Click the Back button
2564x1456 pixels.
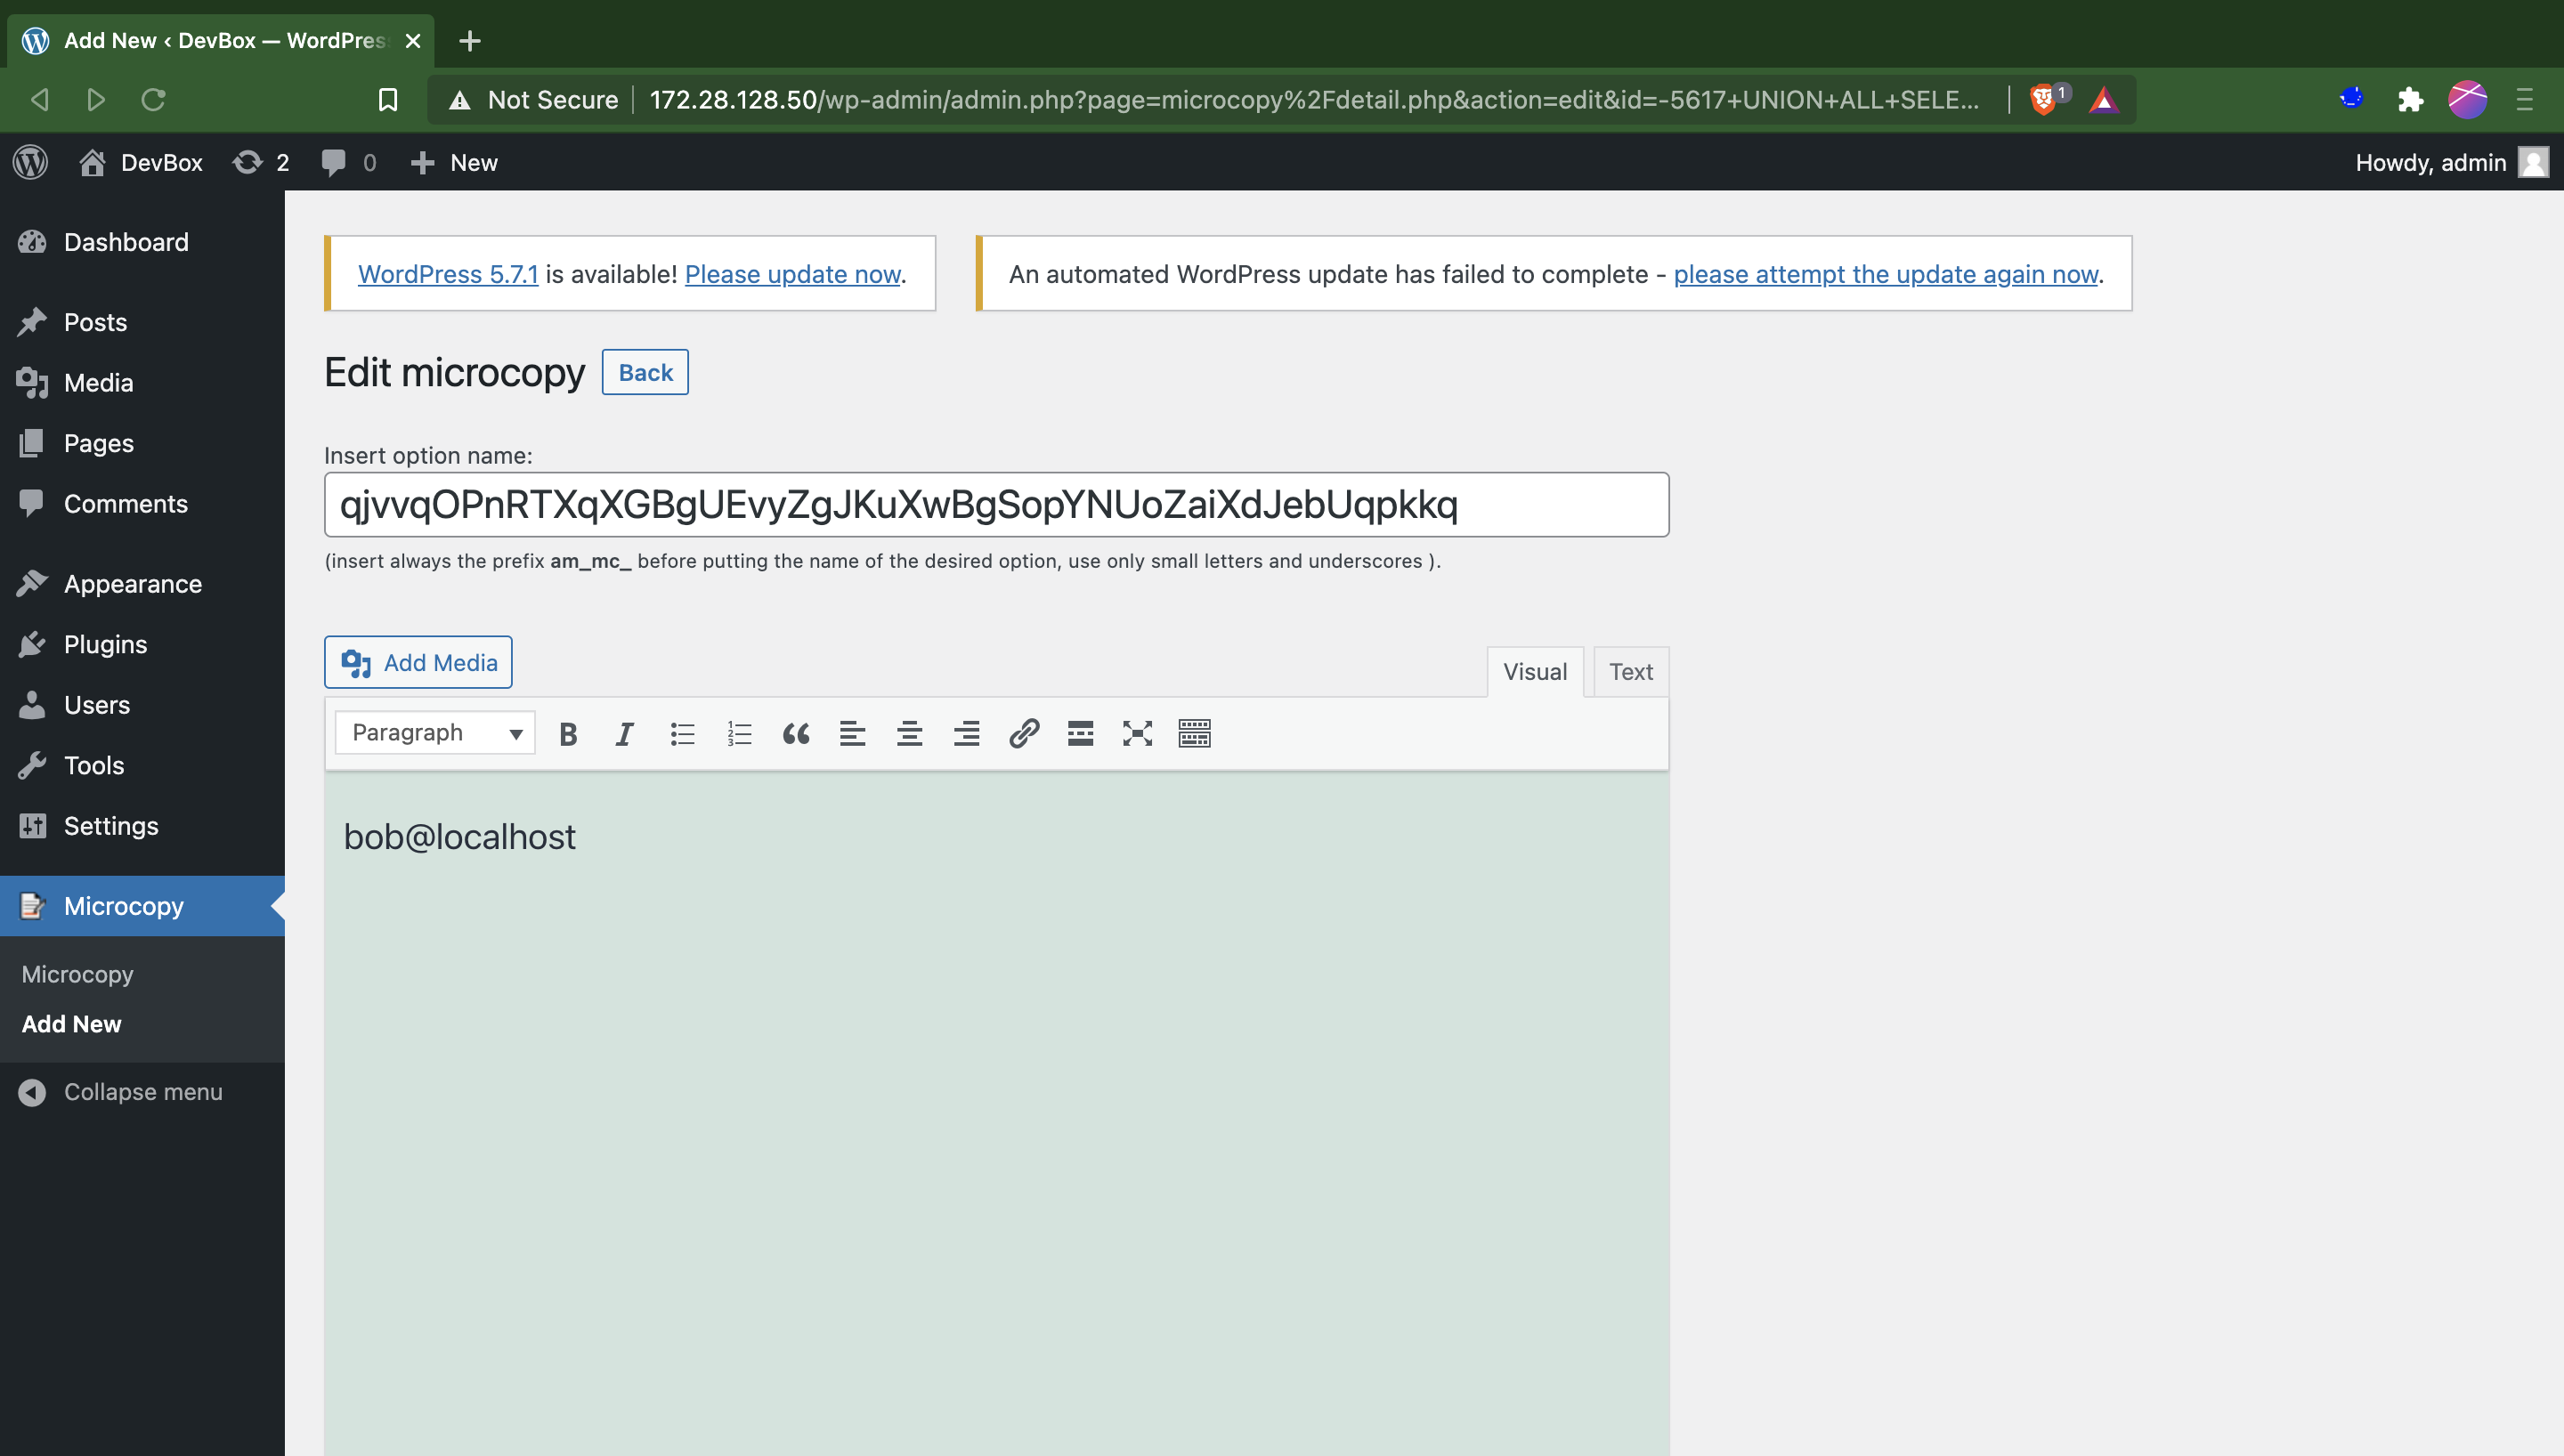pyautogui.click(x=645, y=371)
